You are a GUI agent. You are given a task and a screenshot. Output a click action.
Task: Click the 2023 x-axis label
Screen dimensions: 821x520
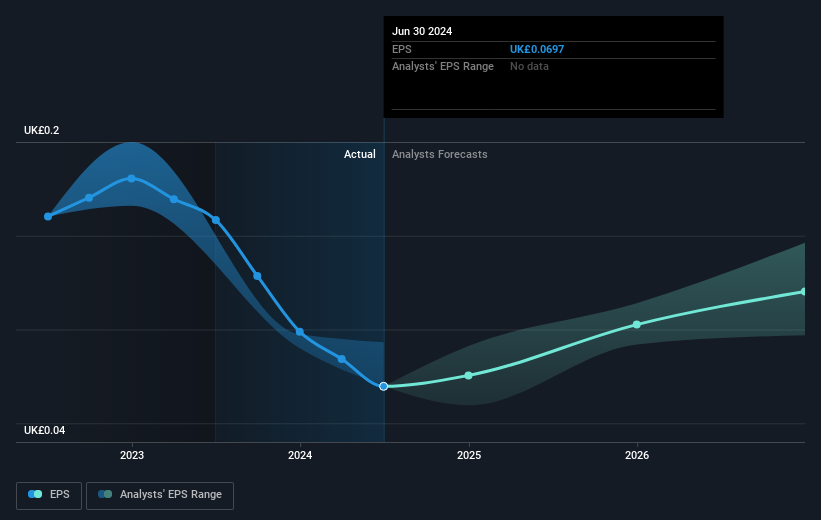point(132,455)
